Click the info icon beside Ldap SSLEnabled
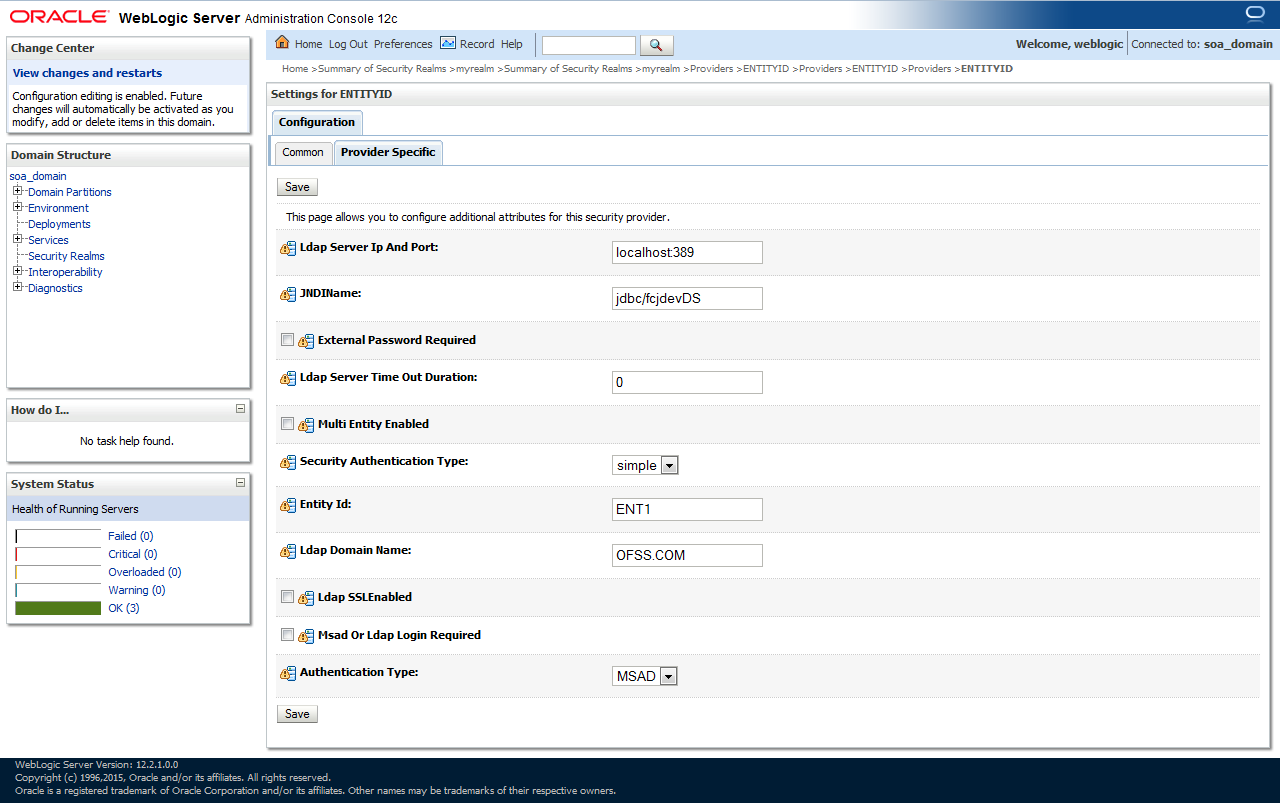 coord(306,598)
